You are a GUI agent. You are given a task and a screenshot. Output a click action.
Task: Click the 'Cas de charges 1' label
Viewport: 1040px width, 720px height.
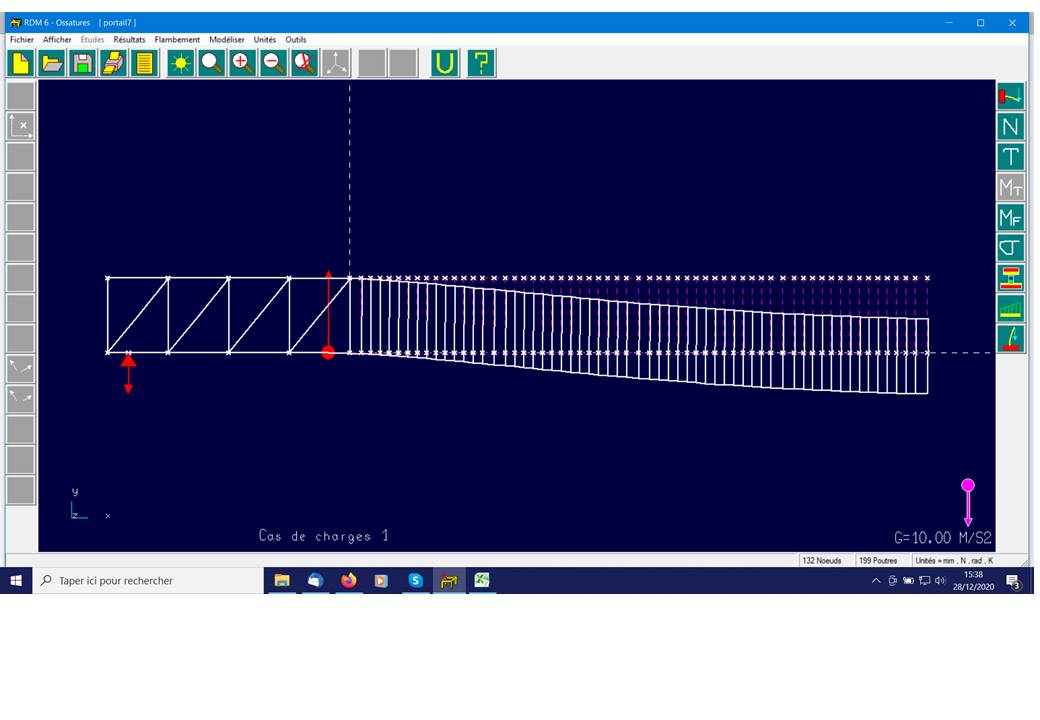click(324, 536)
